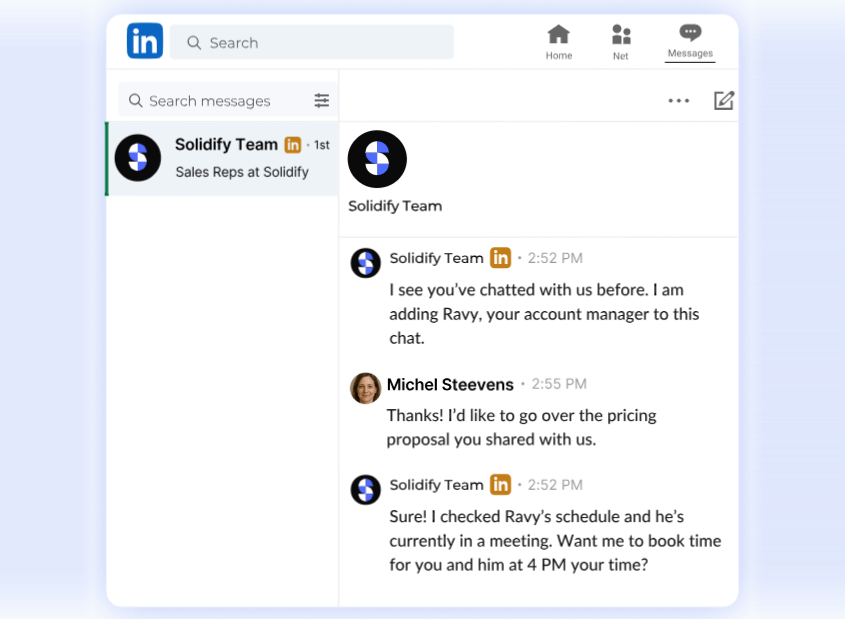Click Michel Steevens profile photo
This screenshot has height=619, width=845.
365,388
